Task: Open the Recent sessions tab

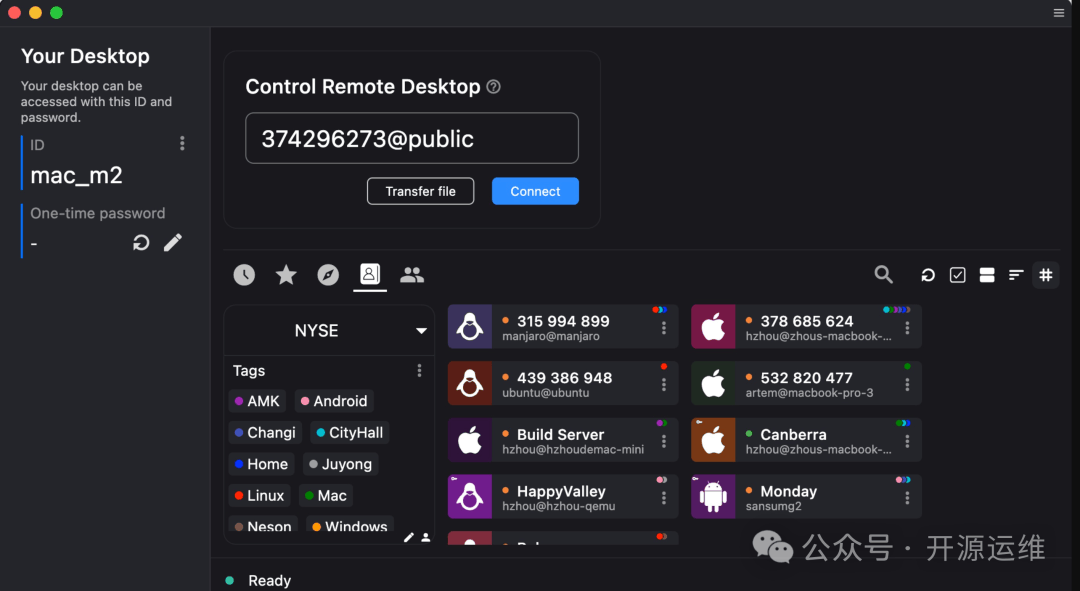Action: pos(244,275)
